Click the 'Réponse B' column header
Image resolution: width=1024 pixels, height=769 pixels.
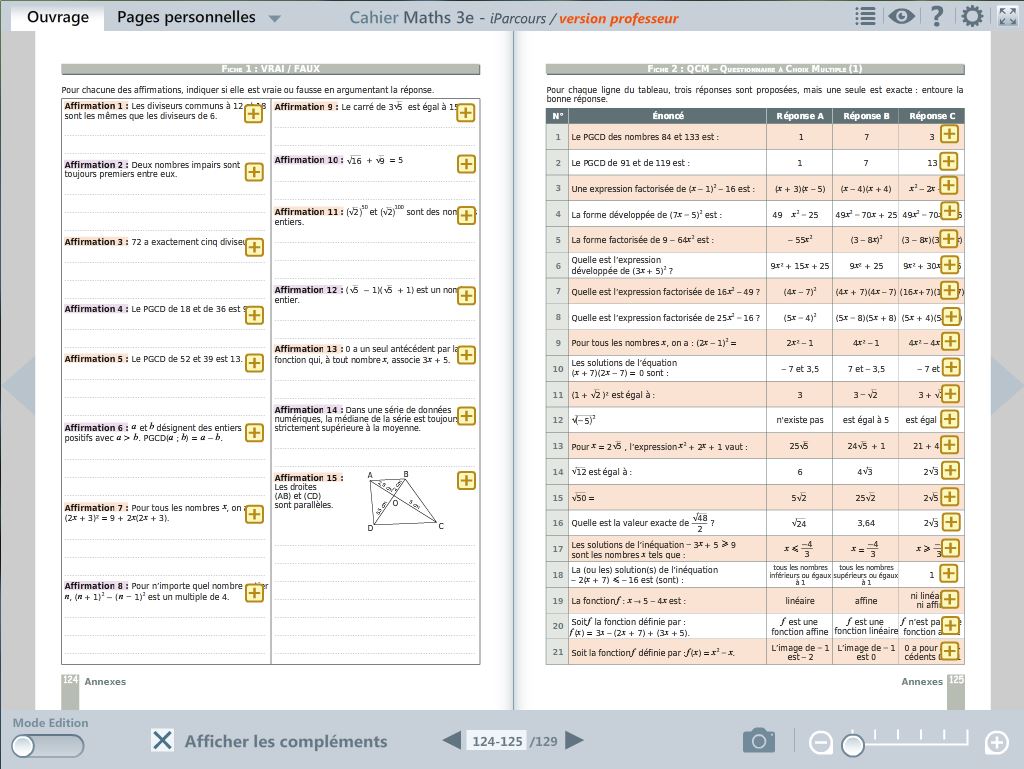coord(866,116)
